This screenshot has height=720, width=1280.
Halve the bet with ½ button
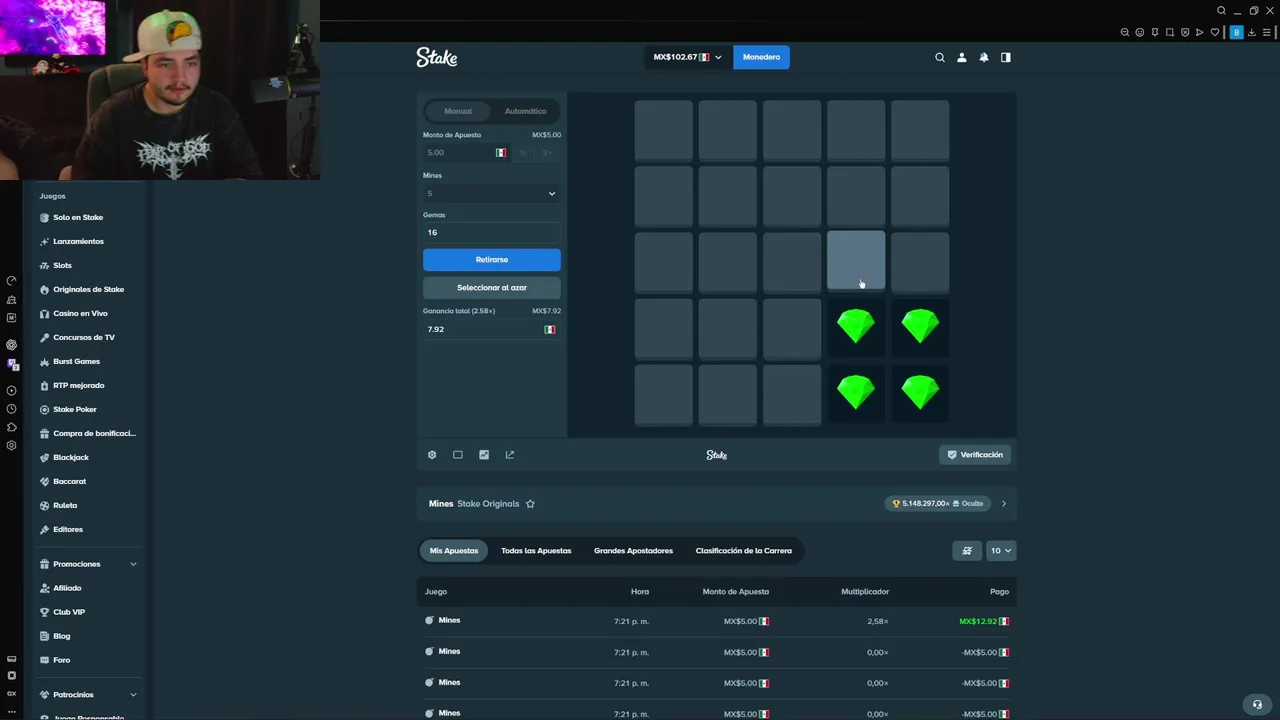523,153
